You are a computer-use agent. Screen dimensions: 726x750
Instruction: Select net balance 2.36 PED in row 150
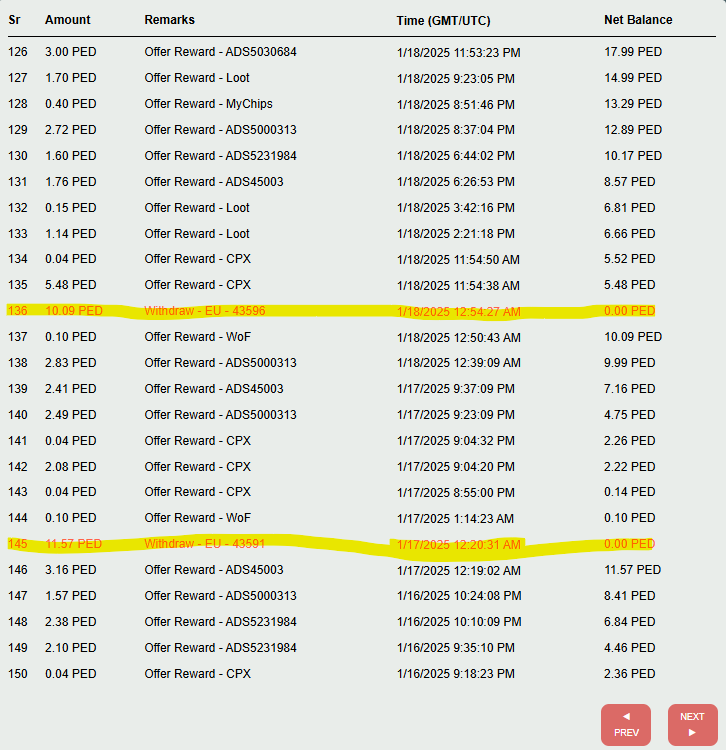click(629, 674)
